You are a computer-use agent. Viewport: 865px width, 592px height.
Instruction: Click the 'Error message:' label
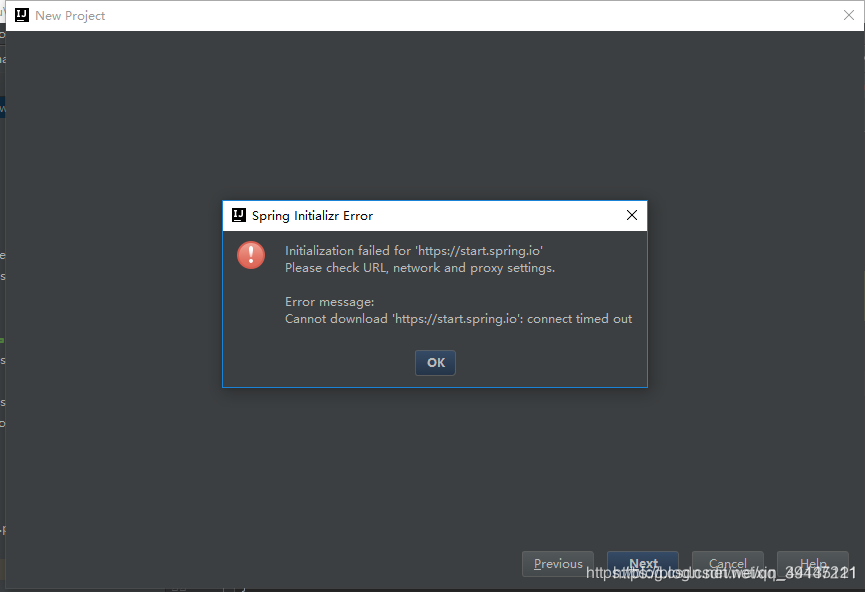point(329,302)
